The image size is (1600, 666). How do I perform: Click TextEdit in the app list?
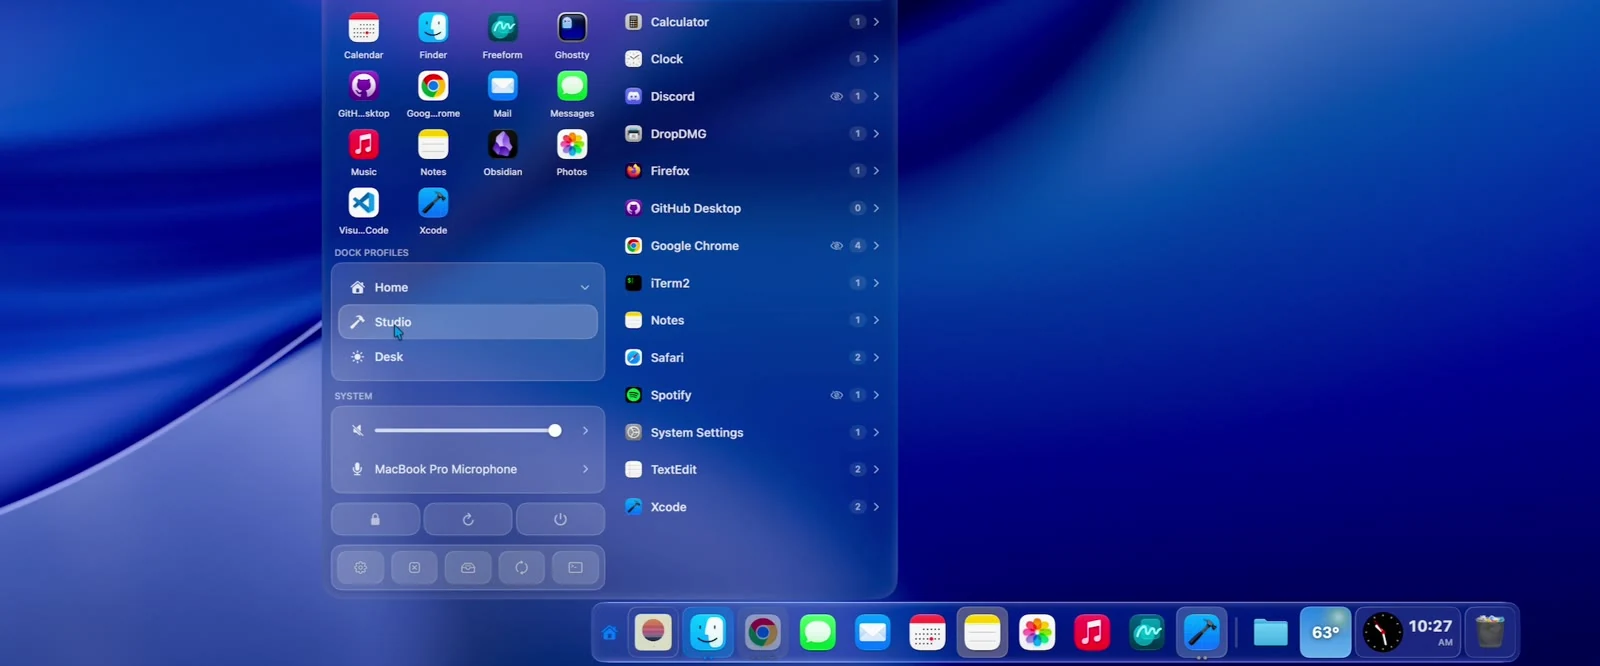coord(752,469)
